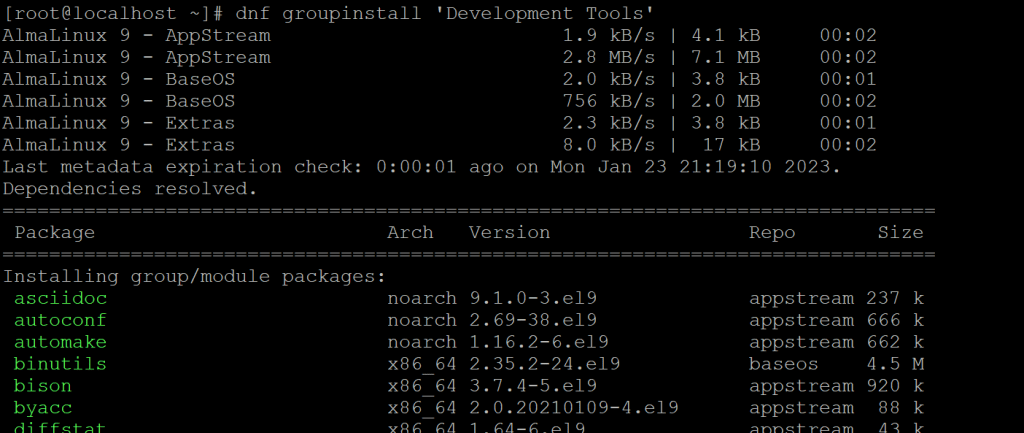The width and height of the screenshot is (1024, 433).
Task: Click the Size column header
Action: [x=900, y=233]
